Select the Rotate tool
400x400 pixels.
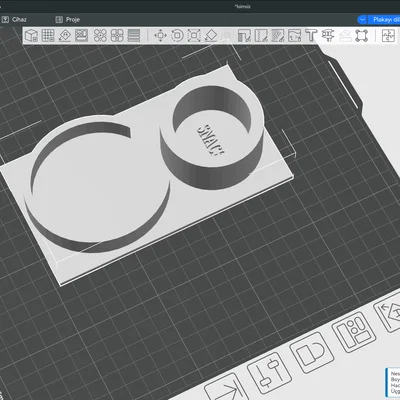(x=177, y=35)
